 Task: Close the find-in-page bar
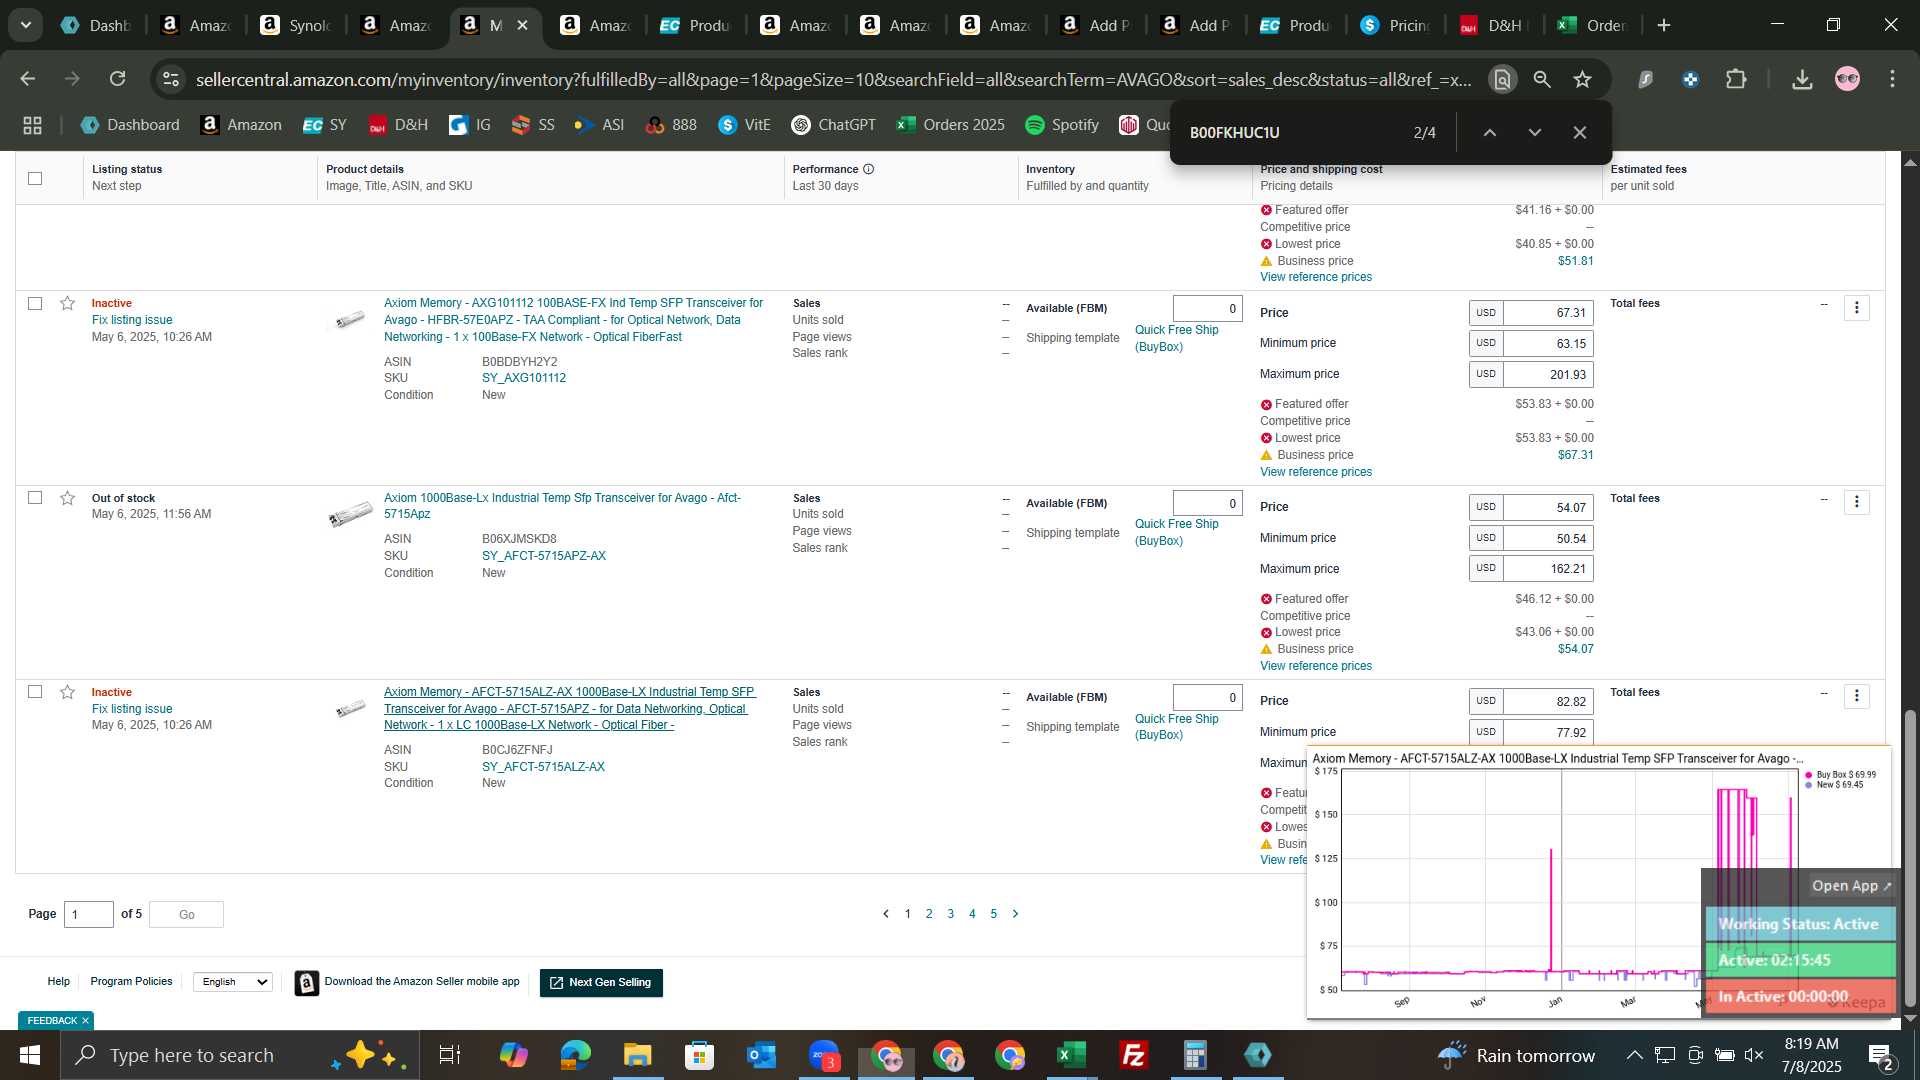coord(1580,132)
